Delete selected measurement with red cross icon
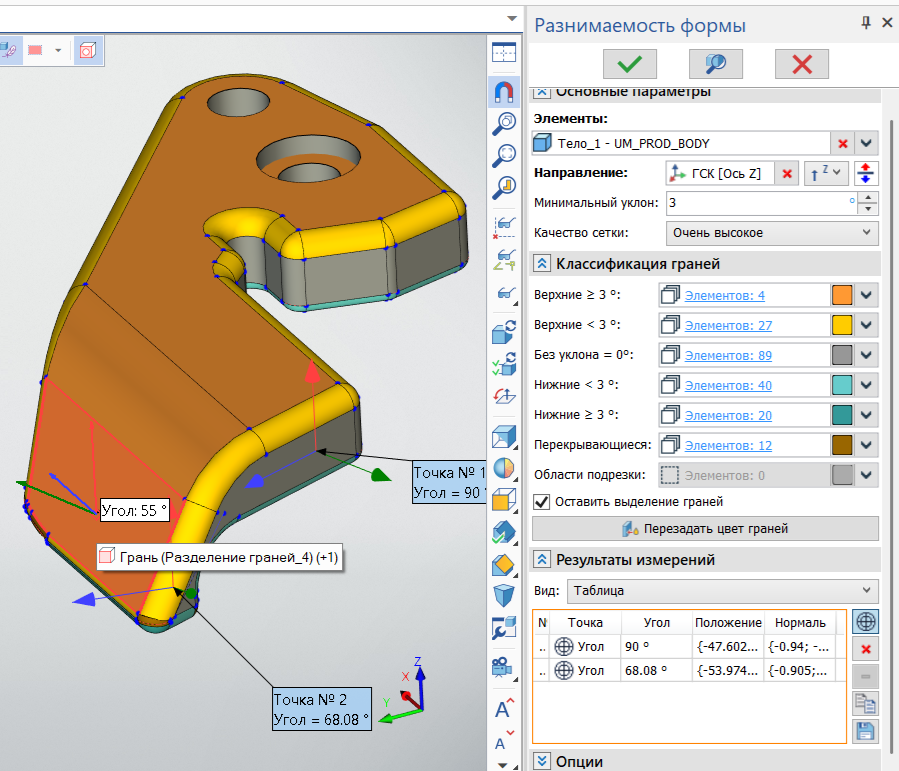 (866, 650)
